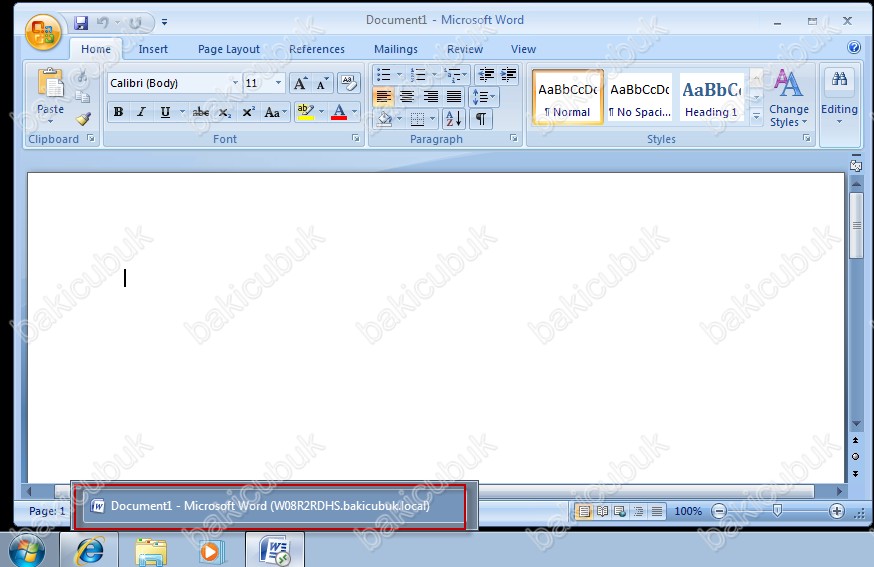Open the Office Button menu

(x=43, y=32)
